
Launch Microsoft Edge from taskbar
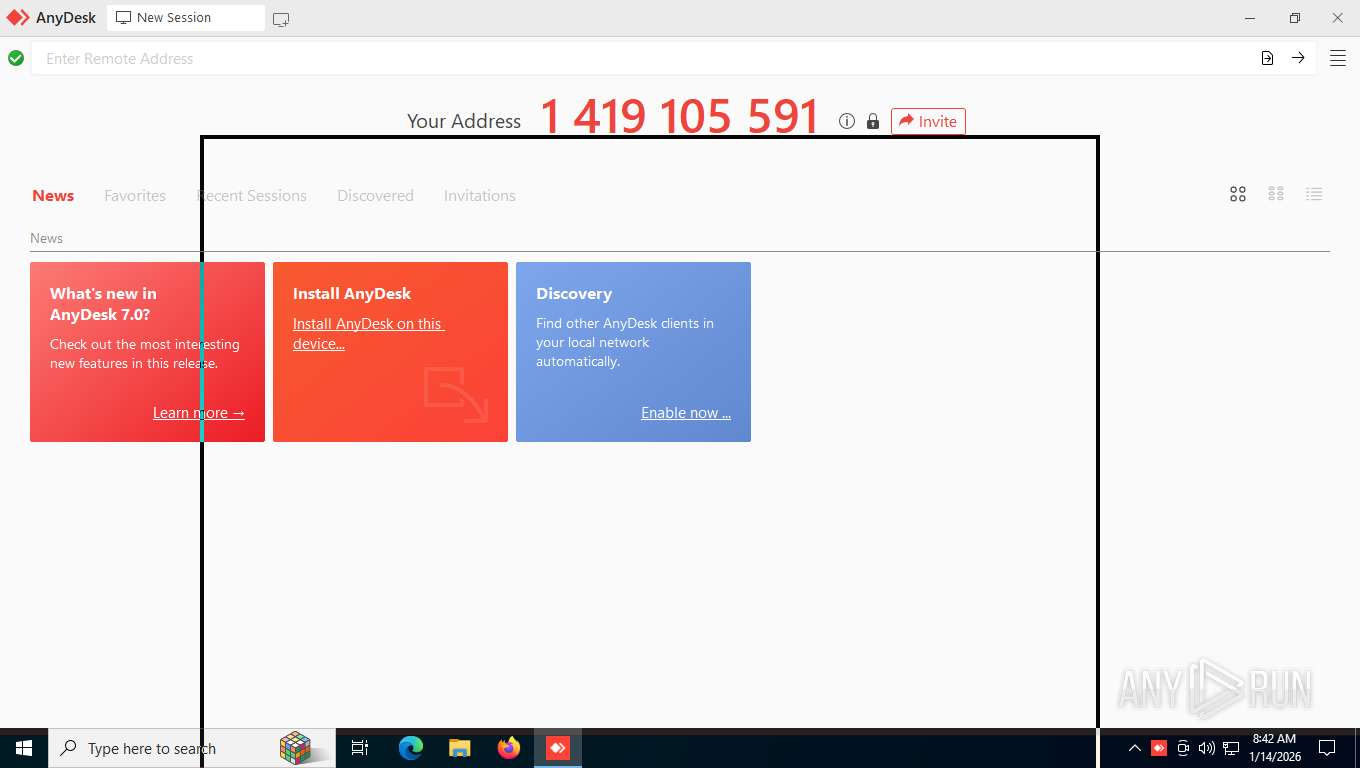click(x=411, y=748)
